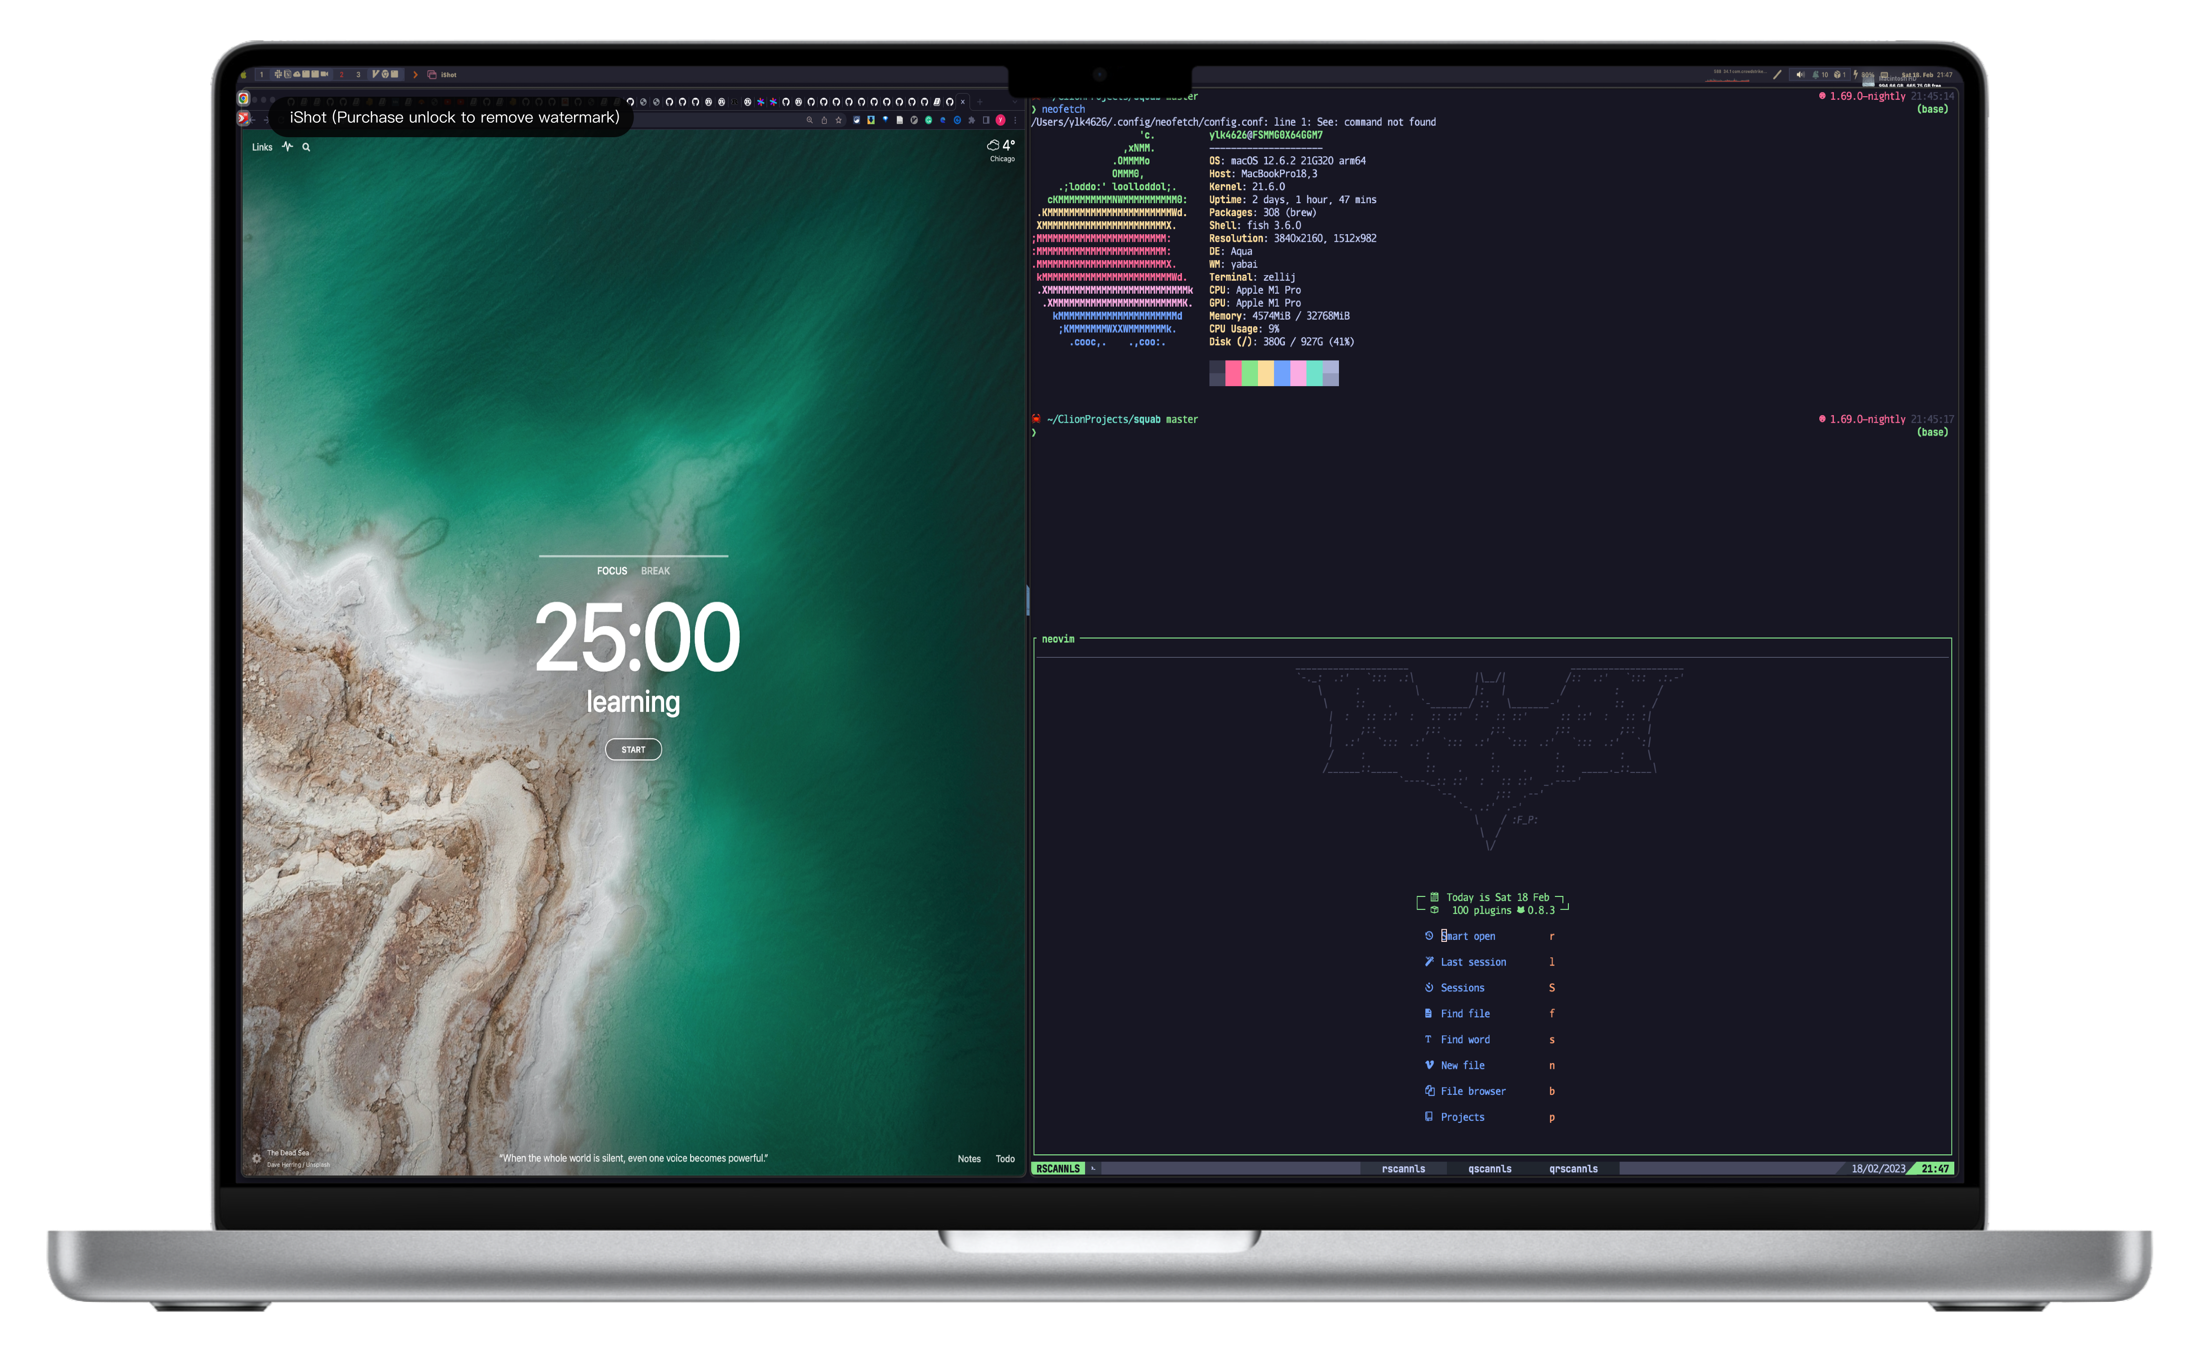This screenshot has width=2200, height=1350.
Task: Open the Momentum settings gear
Action: click(x=256, y=1158)
